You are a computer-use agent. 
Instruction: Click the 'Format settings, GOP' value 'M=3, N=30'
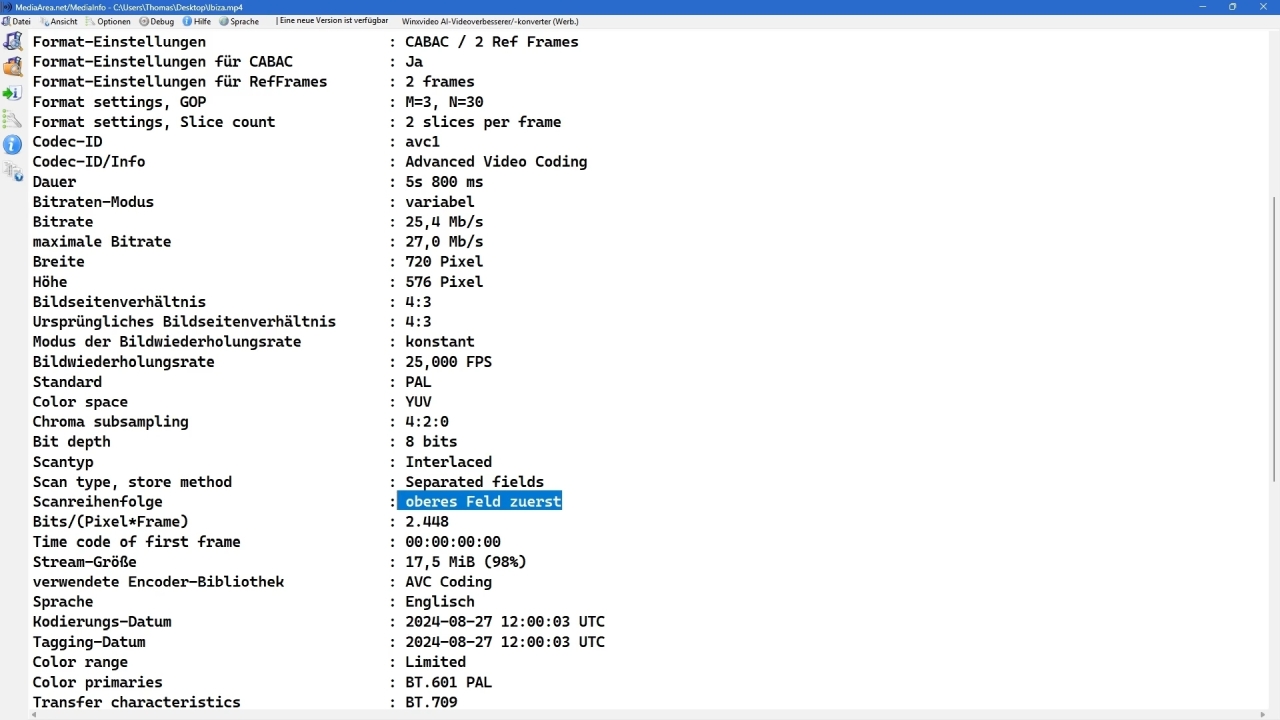pyautogui.click(x=444, y=102)
